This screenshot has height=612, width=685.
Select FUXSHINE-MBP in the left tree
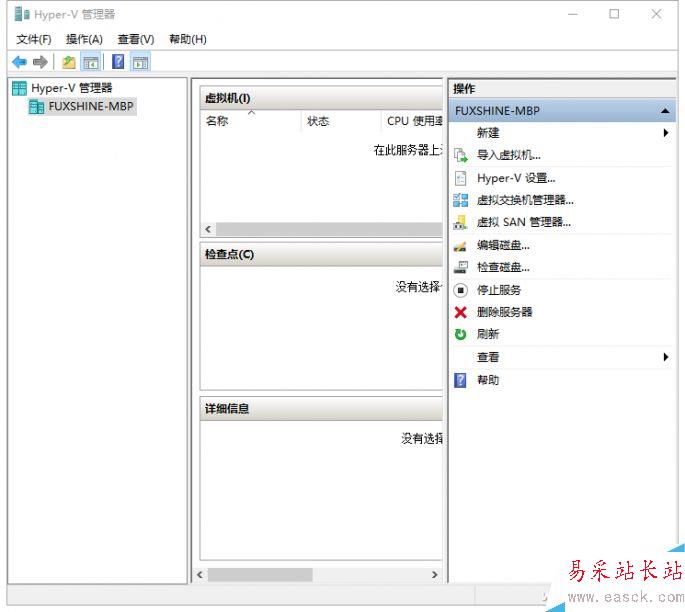pyautogui.click(x=91, y=107)
